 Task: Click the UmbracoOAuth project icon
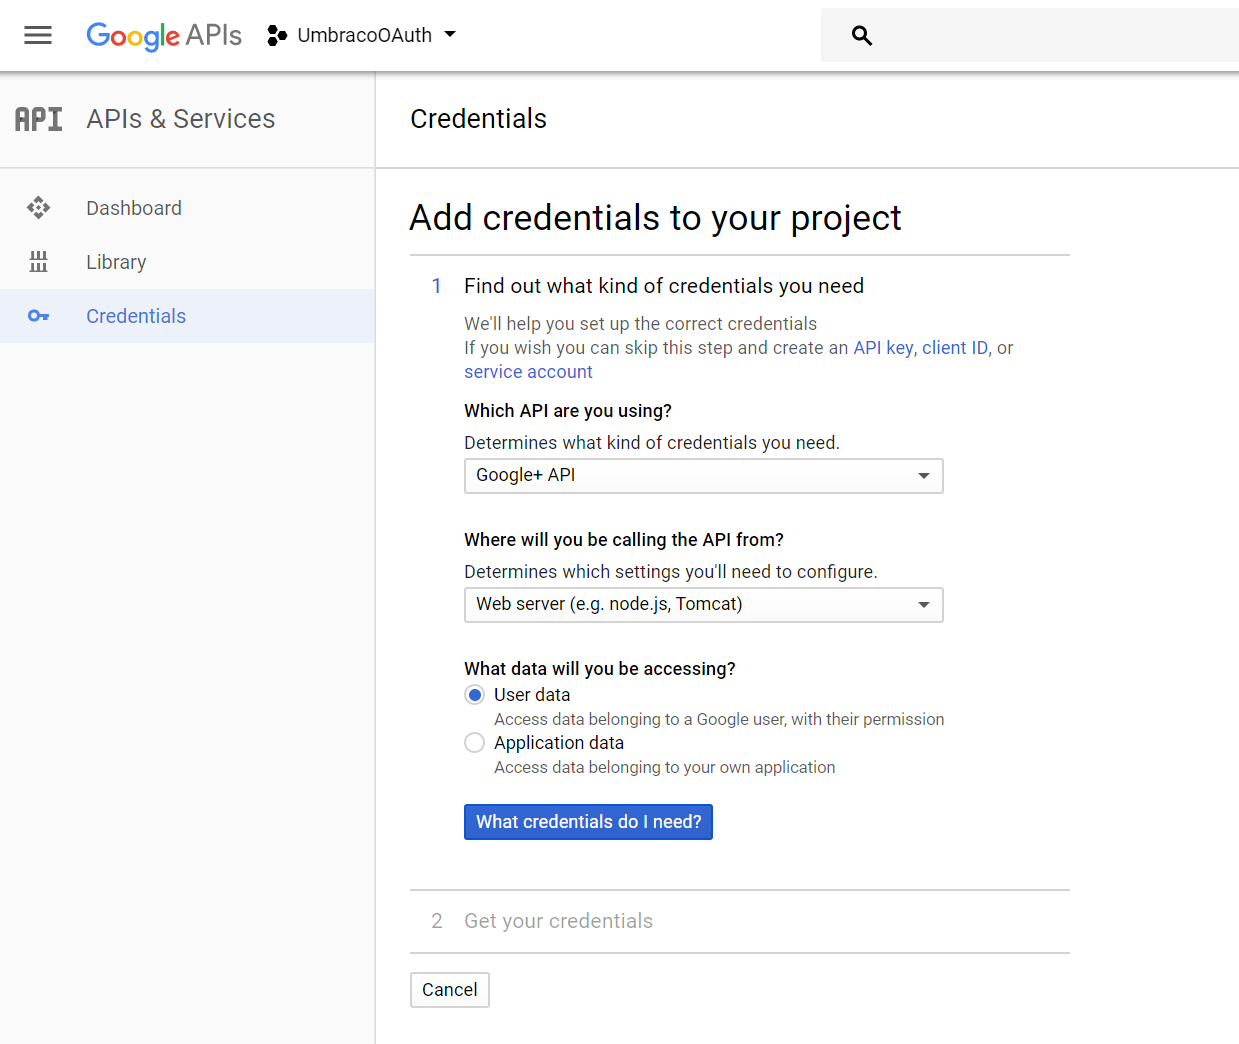point(277,36)
